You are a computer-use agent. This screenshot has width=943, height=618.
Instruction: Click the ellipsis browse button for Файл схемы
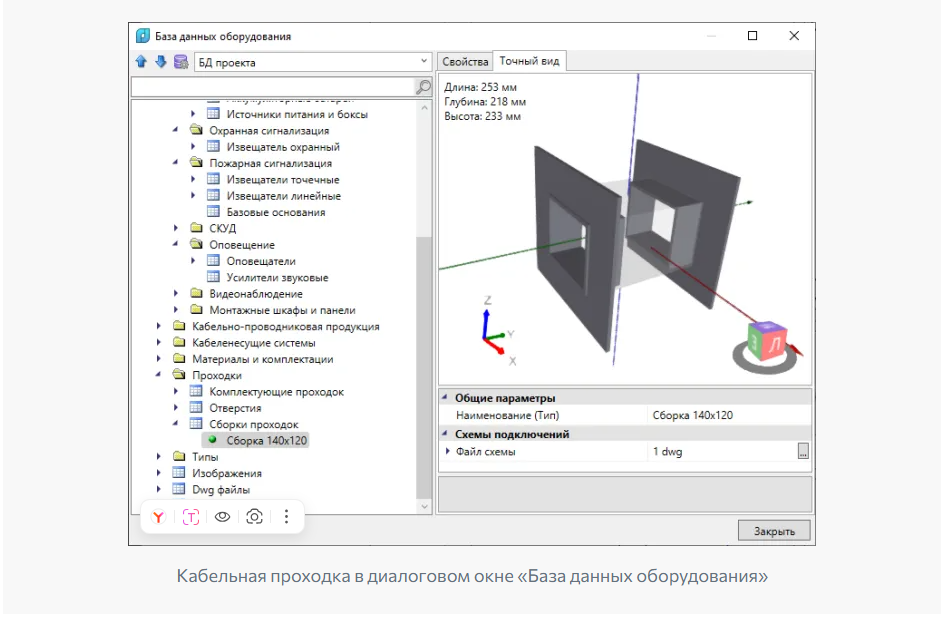802,452
